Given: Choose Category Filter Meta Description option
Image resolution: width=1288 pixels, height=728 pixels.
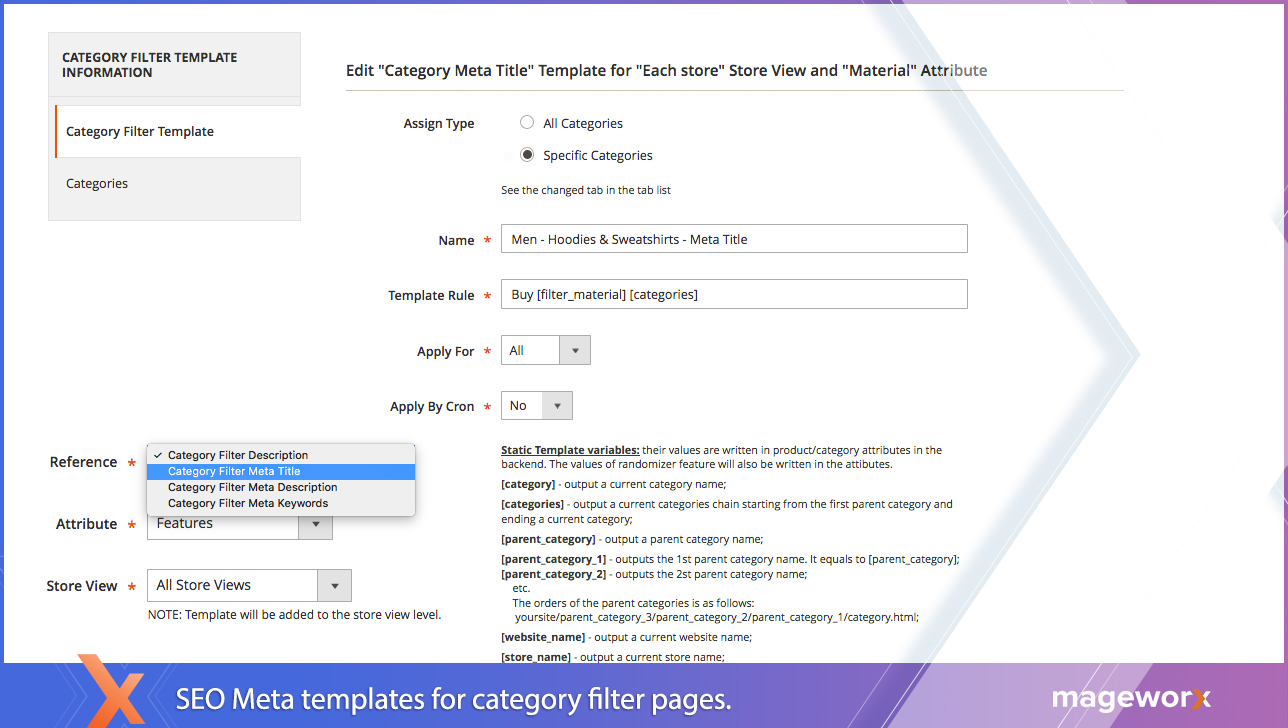Looking at the screenshot, I should point(281,487).
